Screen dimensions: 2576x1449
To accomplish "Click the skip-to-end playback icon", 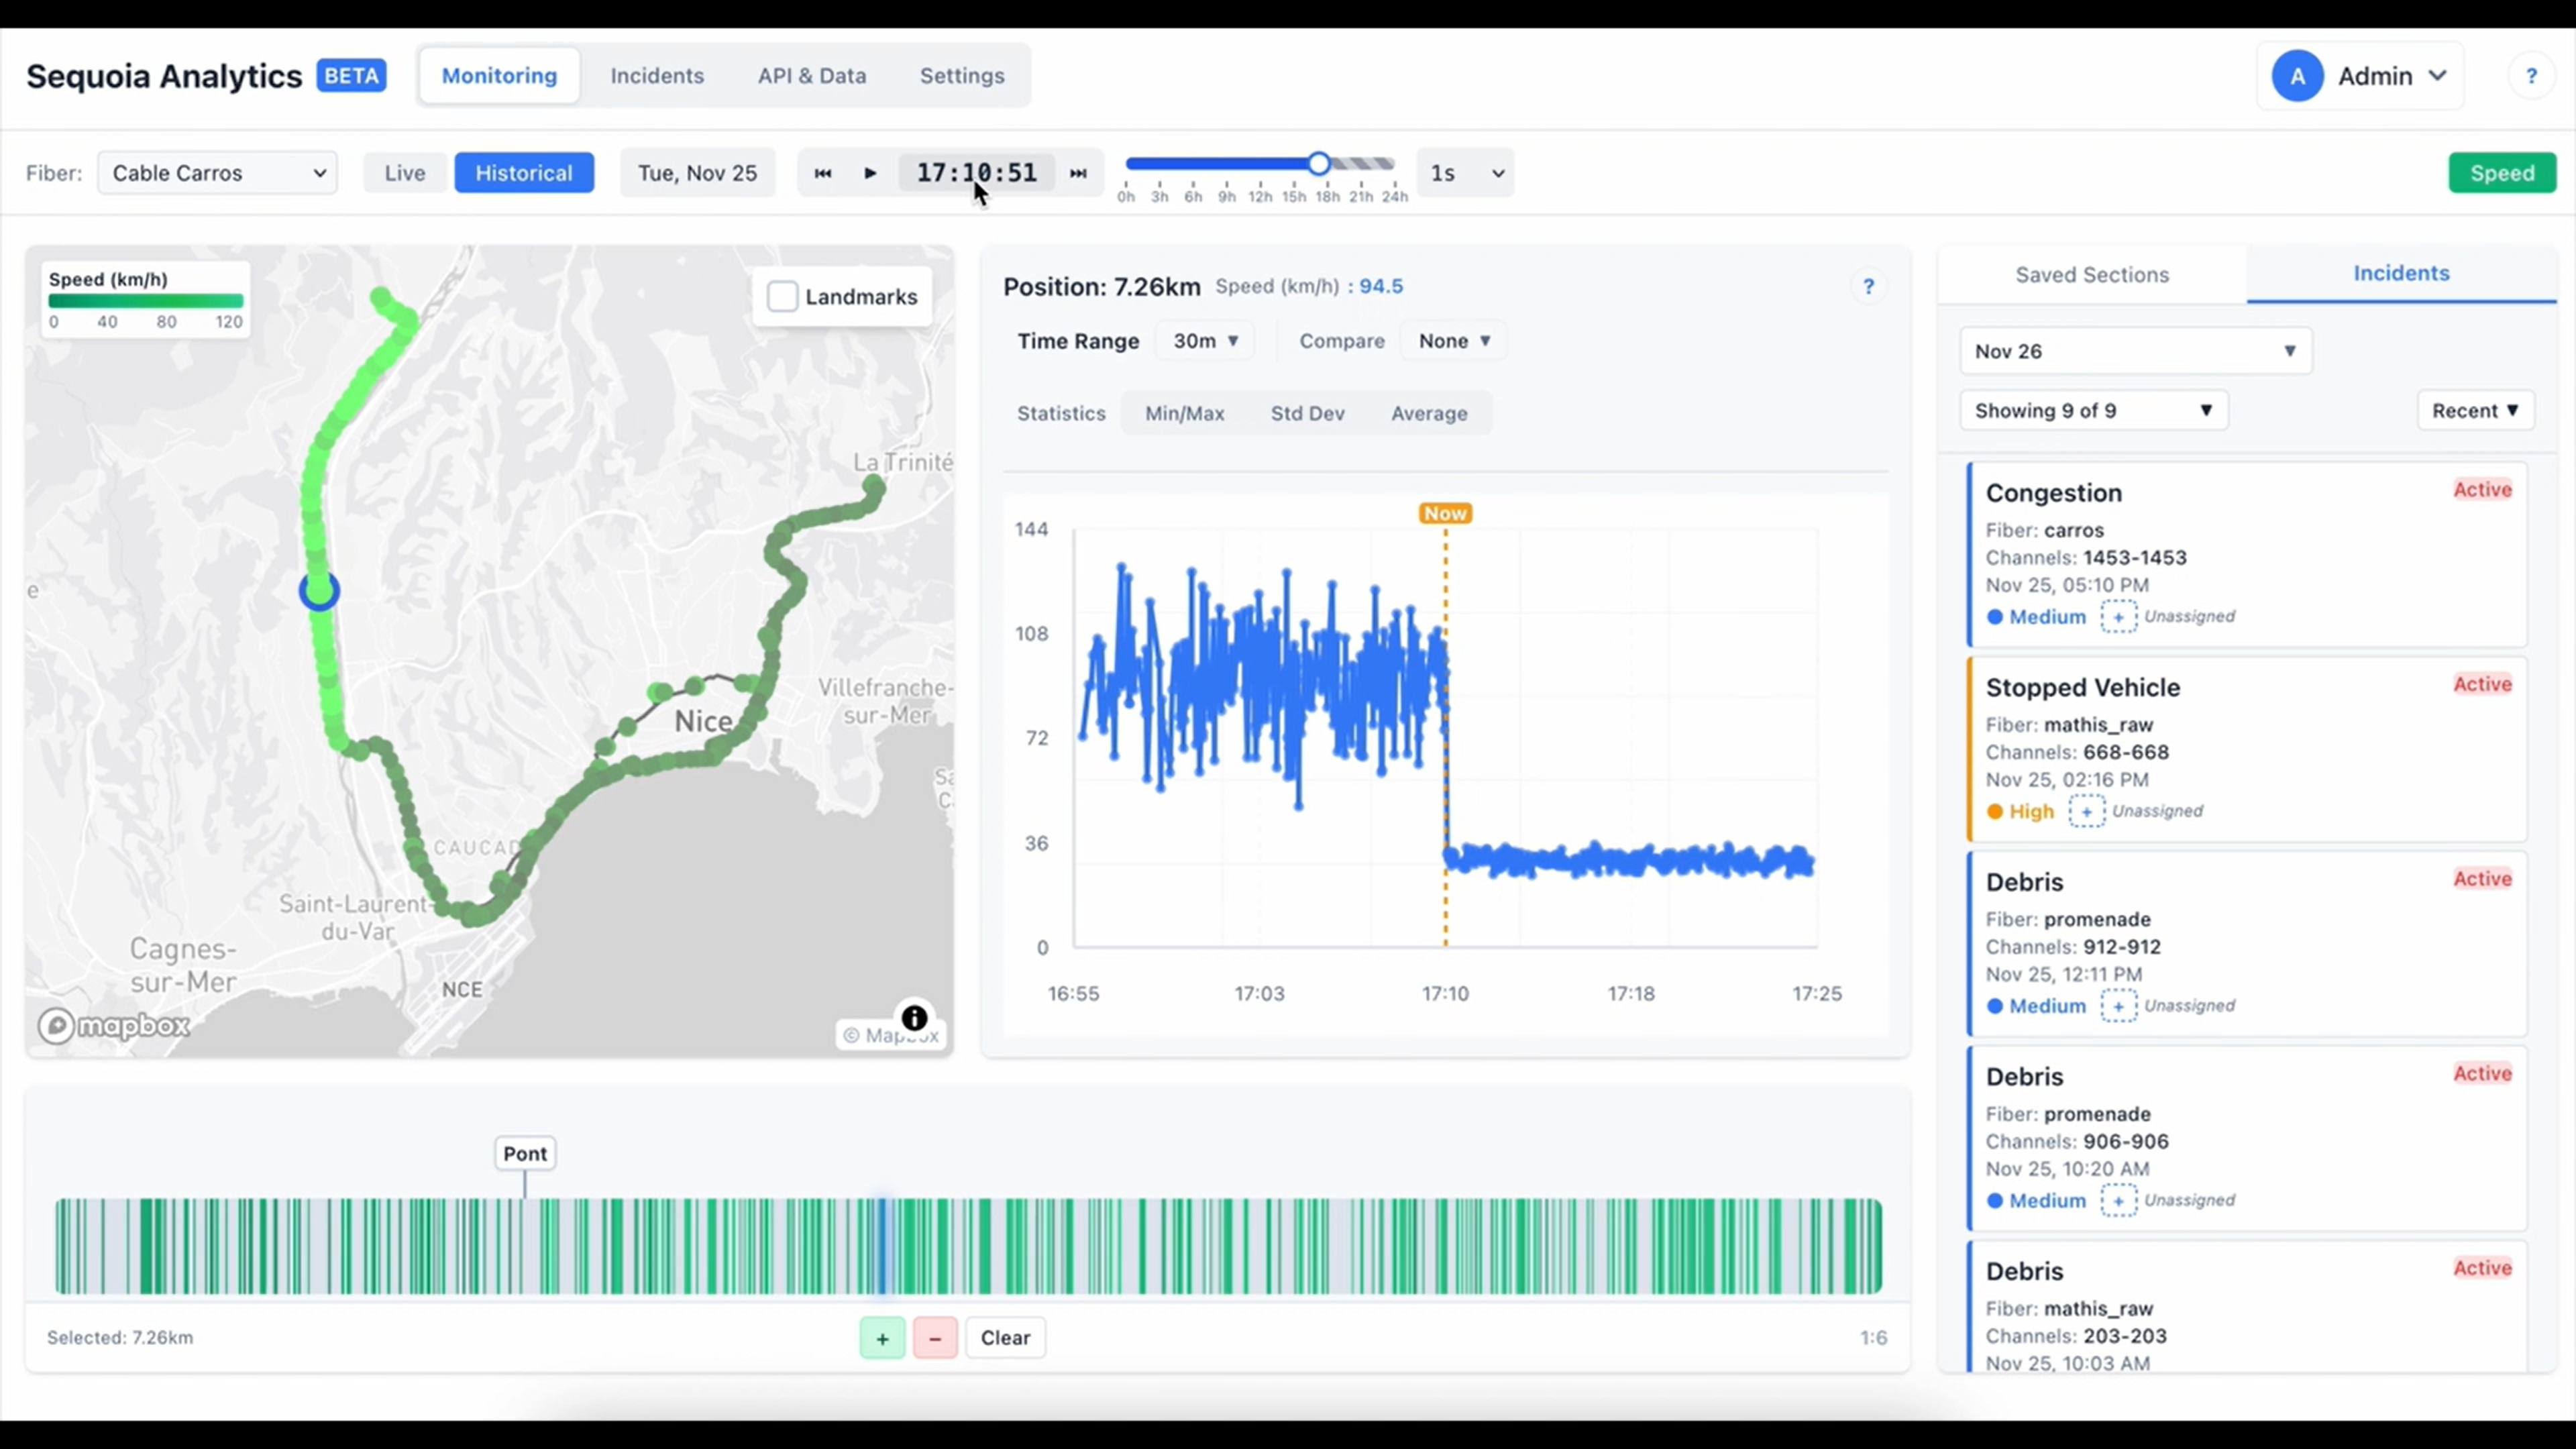I will tap(1078, 173).
